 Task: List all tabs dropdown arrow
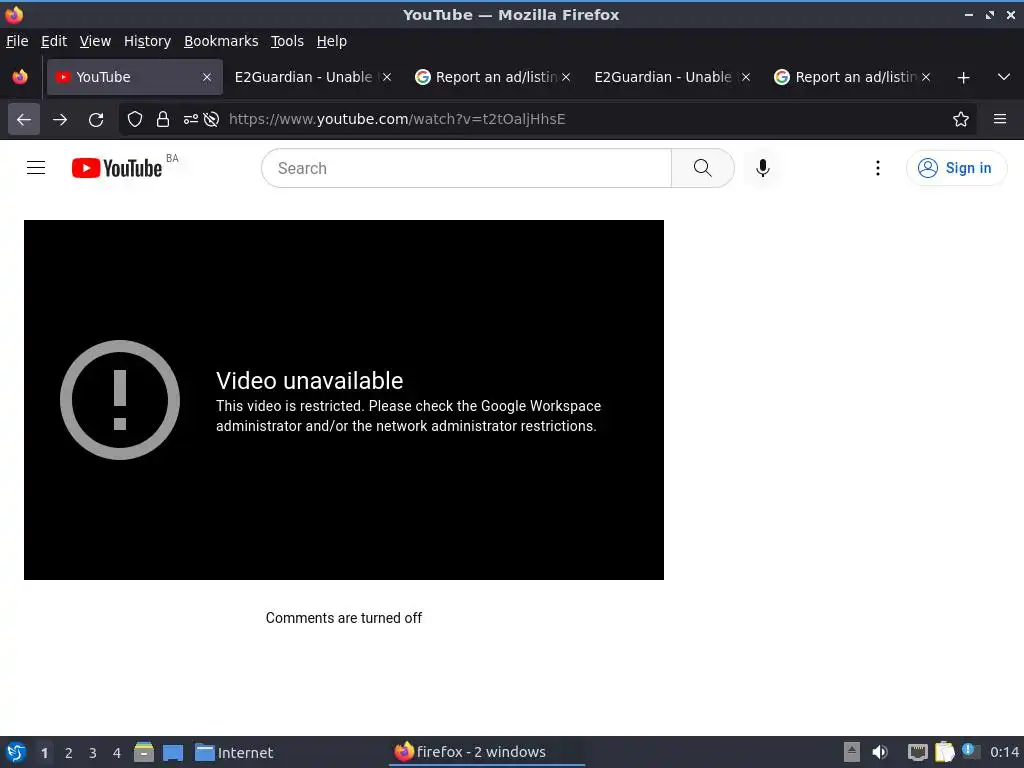[1004, 77]
